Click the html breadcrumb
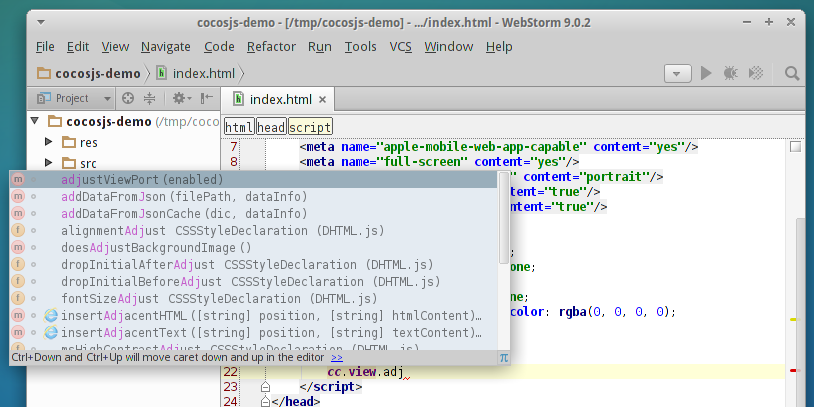Screen dimensions: 814x407 pyautogui.click(x=239, y=127)
